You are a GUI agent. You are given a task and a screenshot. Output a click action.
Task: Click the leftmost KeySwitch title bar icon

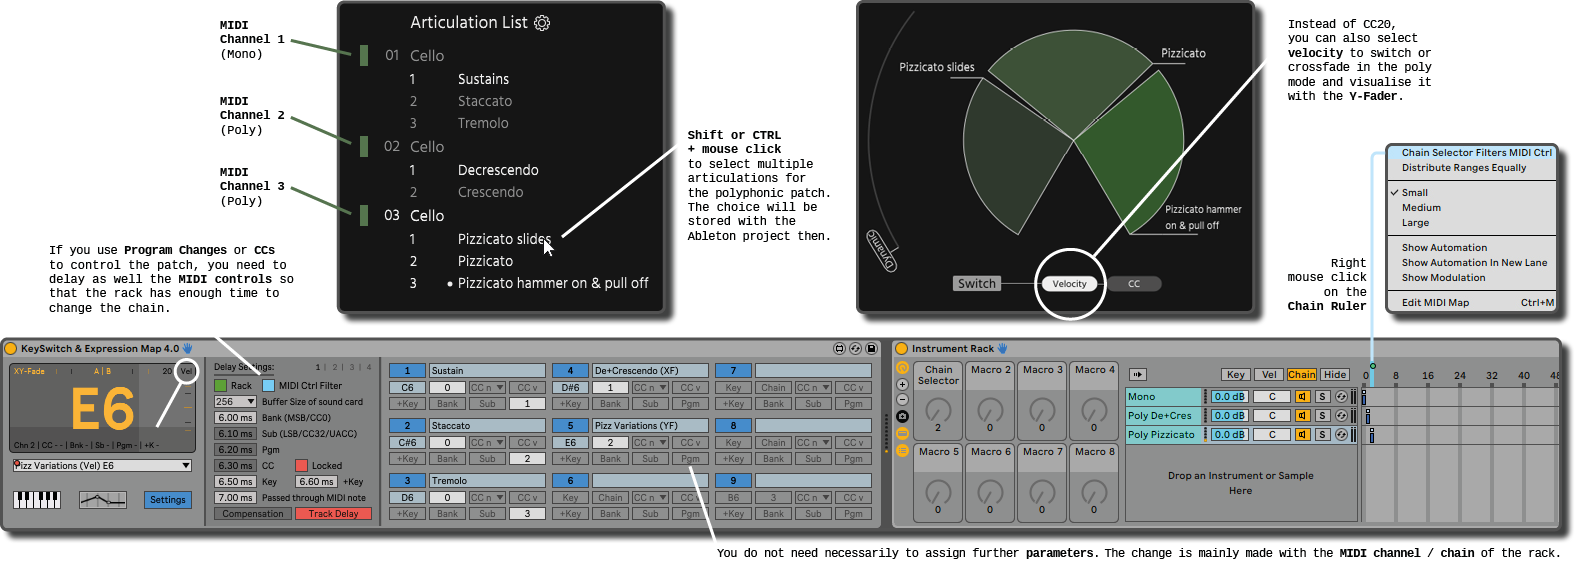(x=839, y=349)
